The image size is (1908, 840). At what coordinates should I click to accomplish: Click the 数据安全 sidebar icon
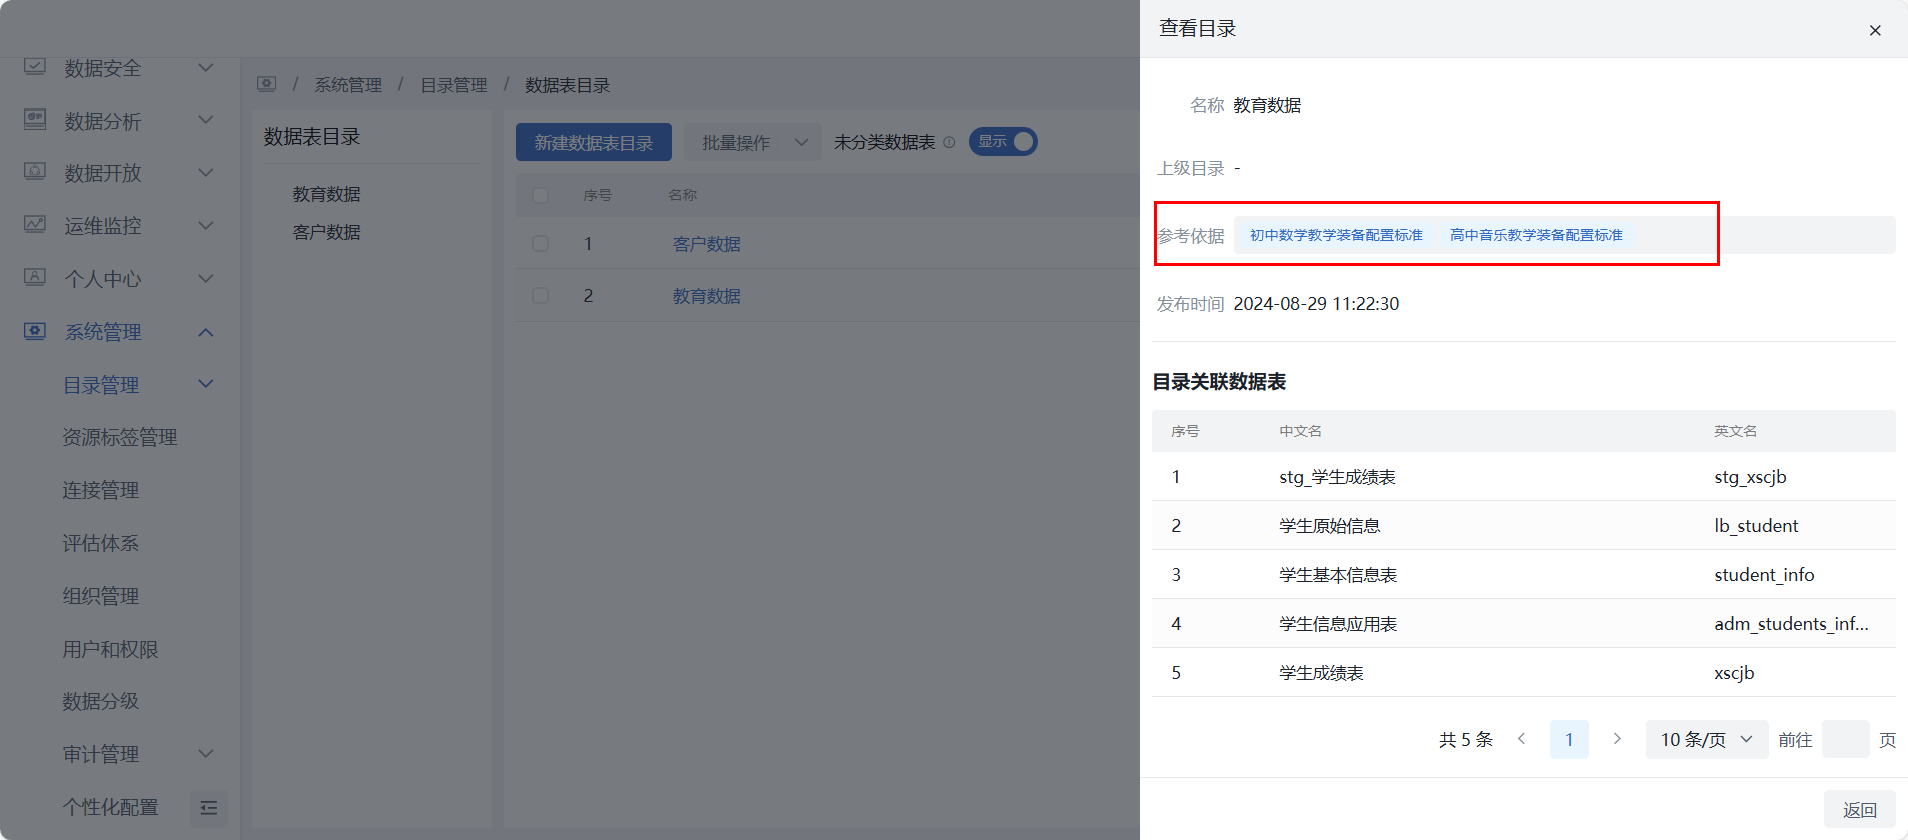(x=35, y=67)
